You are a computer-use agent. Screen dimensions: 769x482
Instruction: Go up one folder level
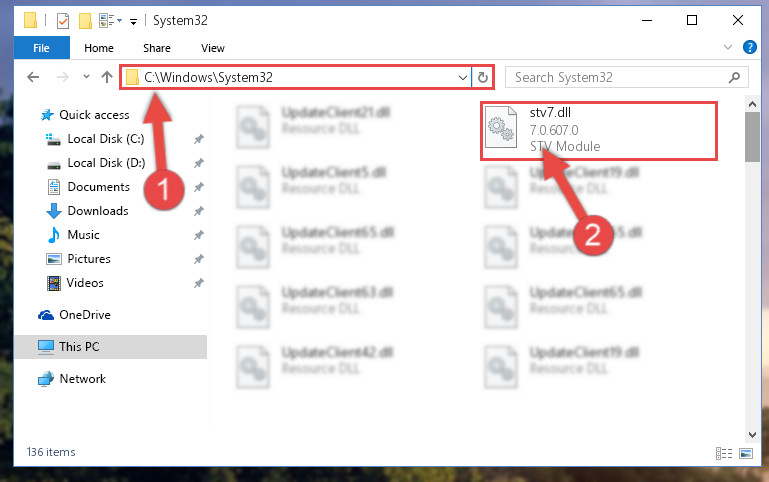[107, 77]
